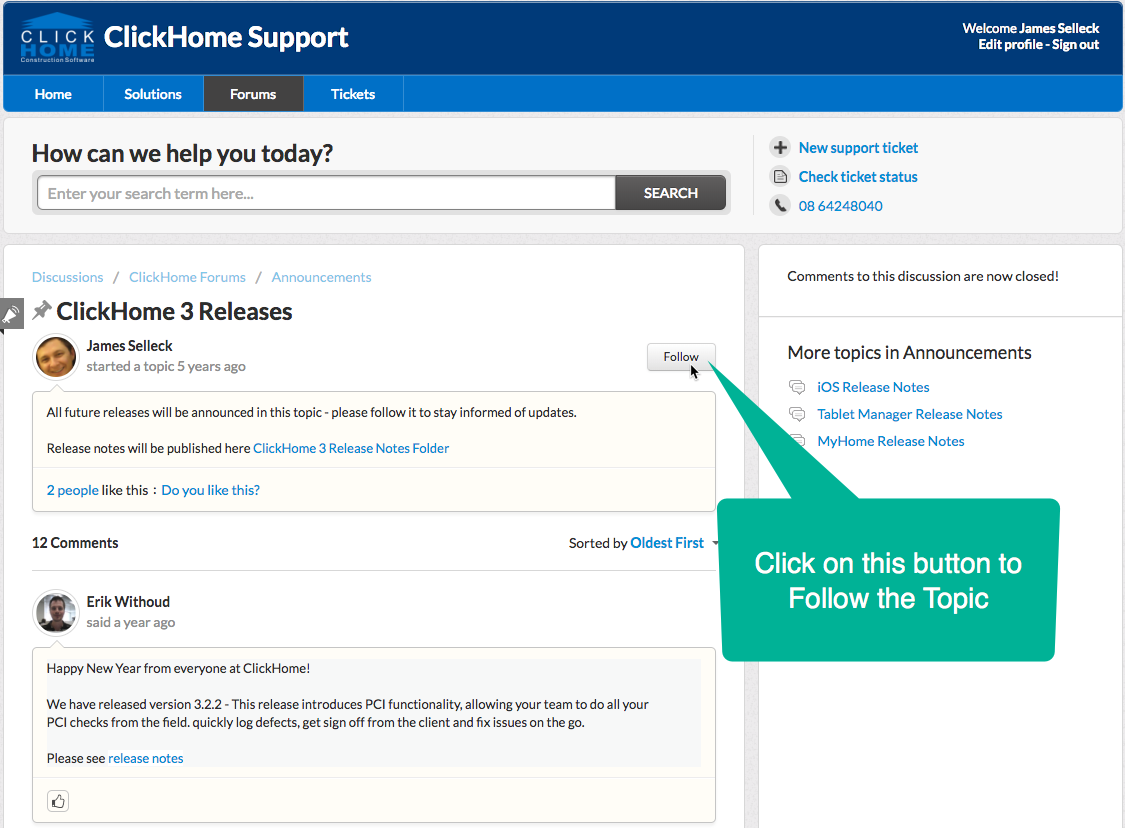Select the phone icon next to 08 64248040
The width and height of the screenshot is (1125, 828).
779,205
